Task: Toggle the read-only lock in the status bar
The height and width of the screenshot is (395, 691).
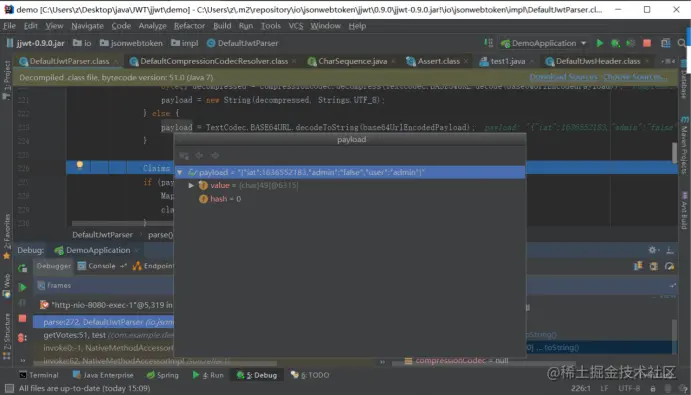Action: [653, 388]
